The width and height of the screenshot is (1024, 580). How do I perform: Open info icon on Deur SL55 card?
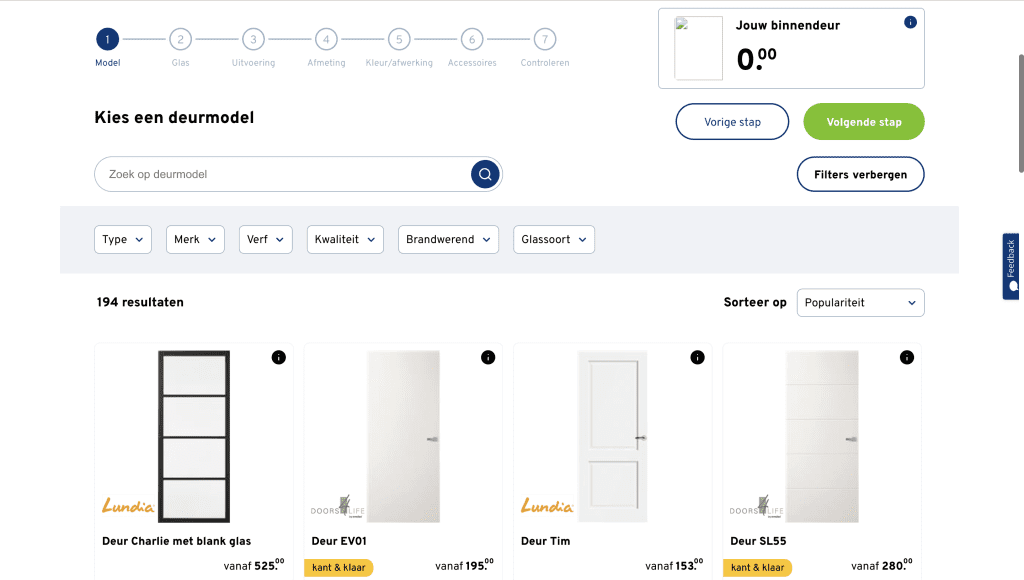907,357
